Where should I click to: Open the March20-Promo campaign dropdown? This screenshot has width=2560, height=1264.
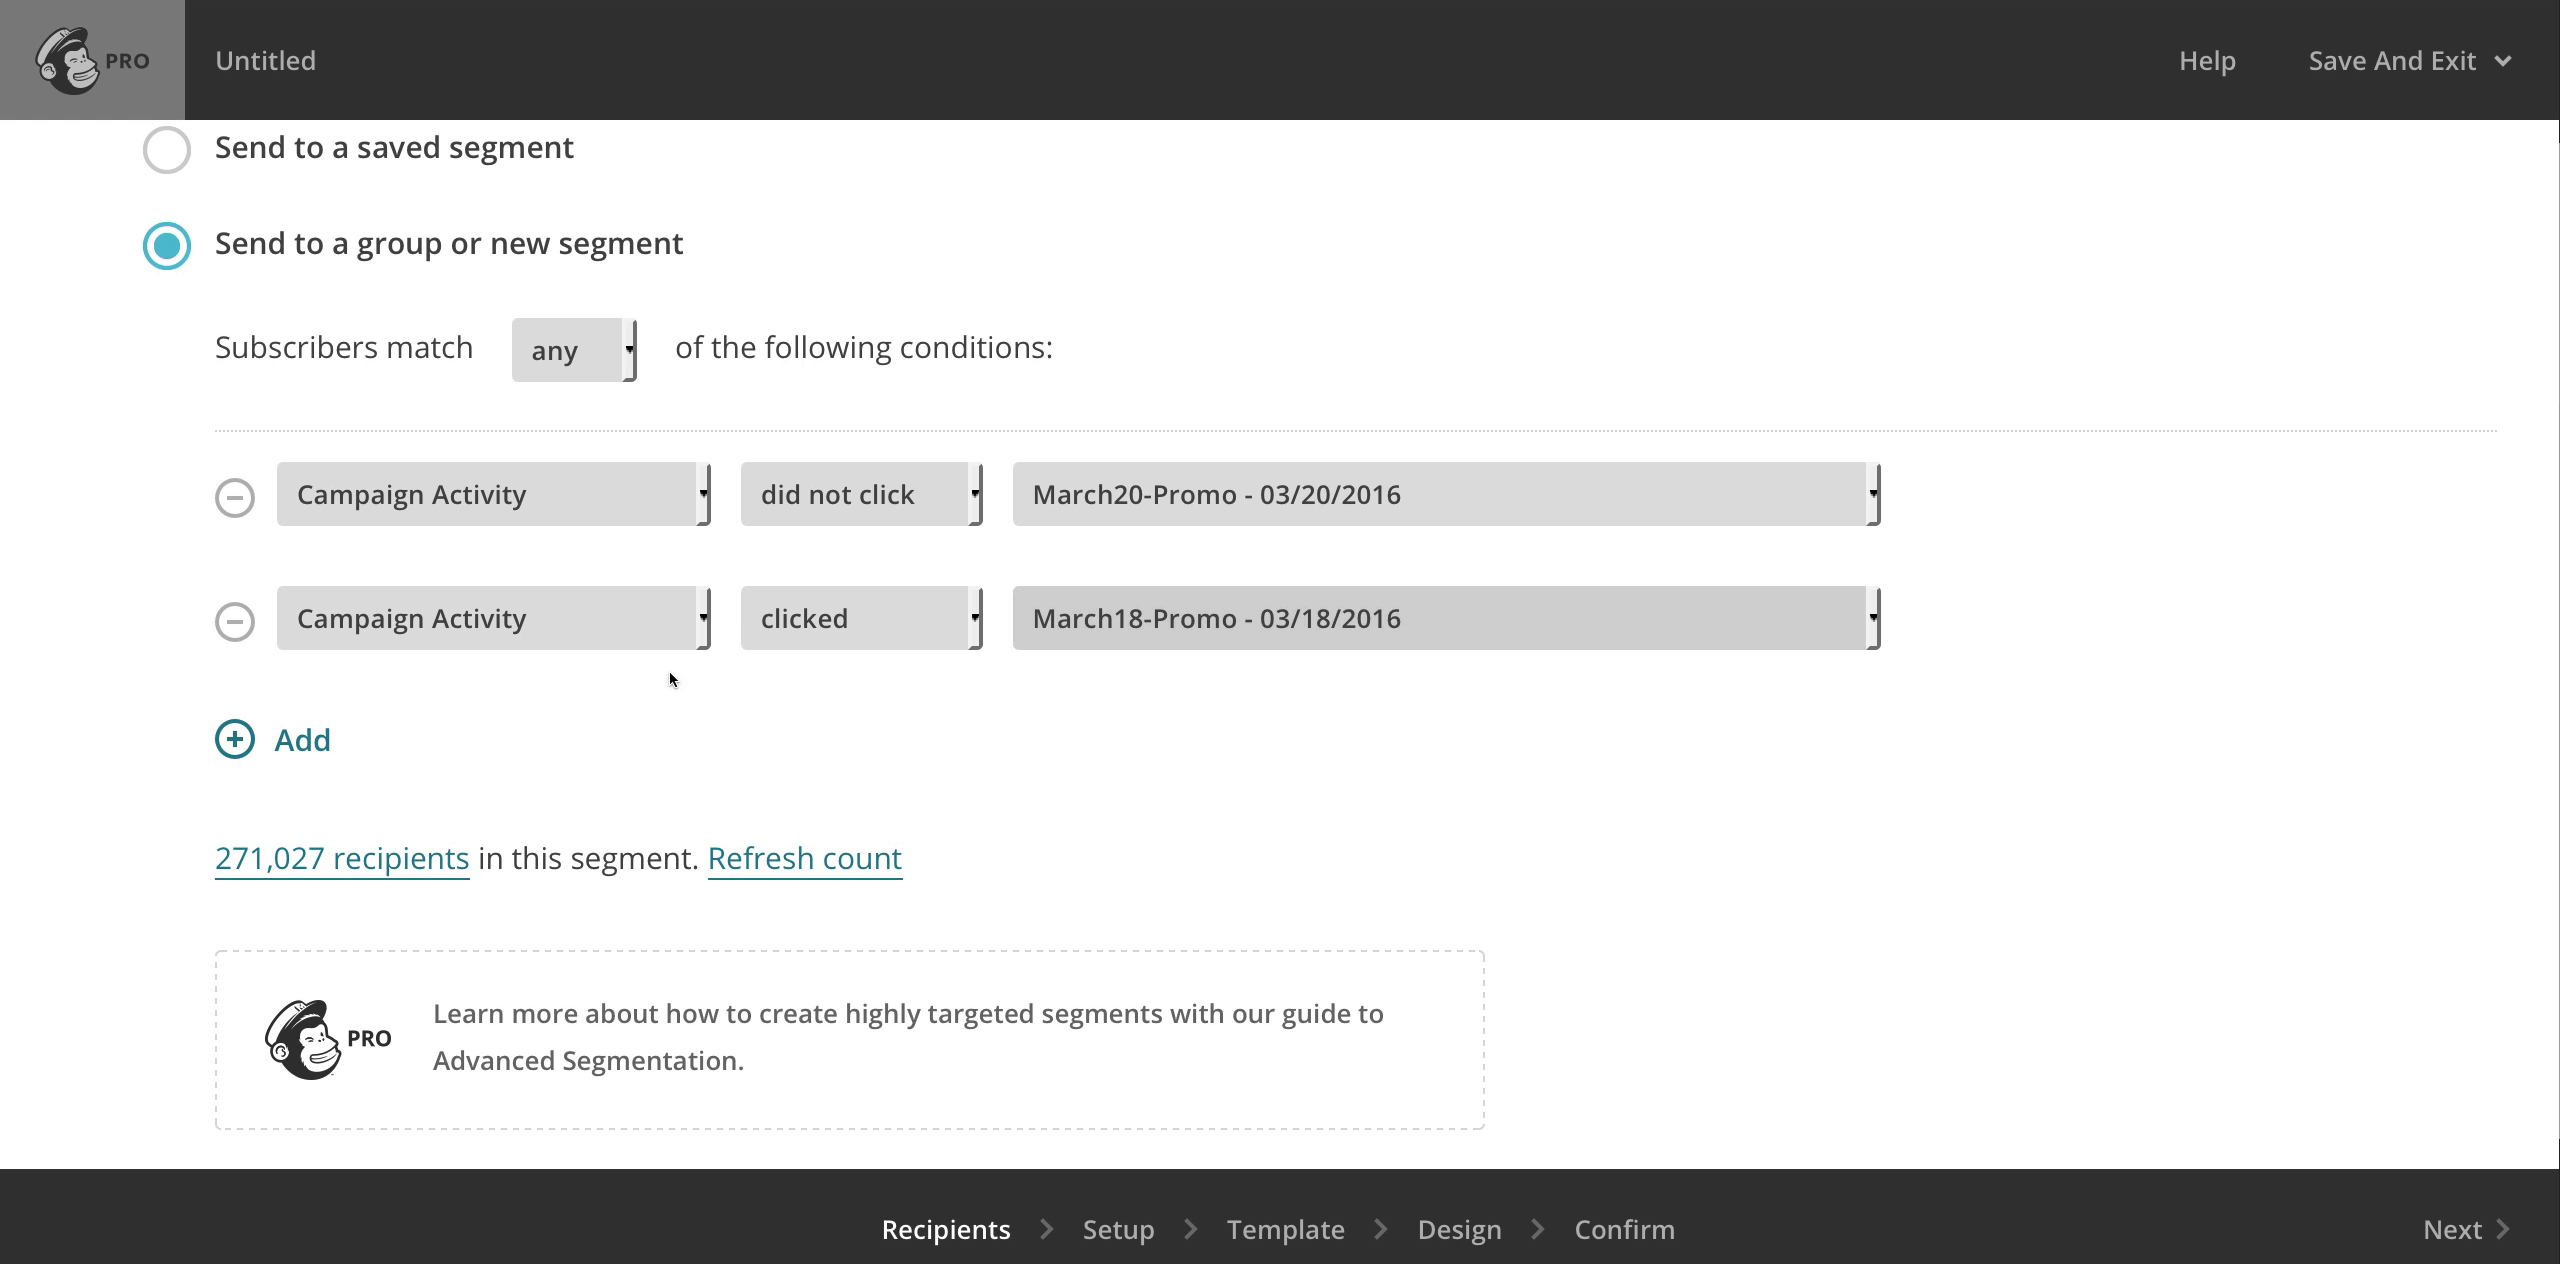tap(1446, 494)
